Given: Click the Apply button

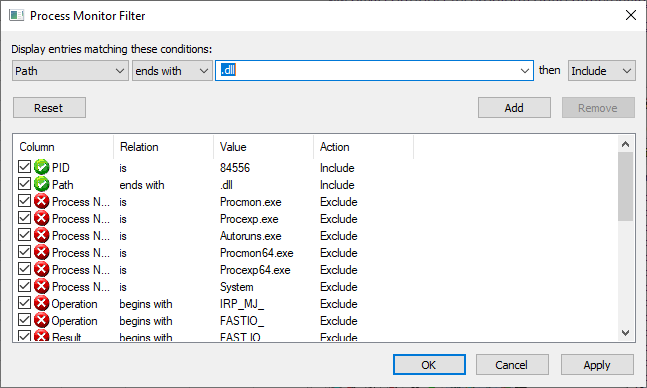Looking at the screenshot, I should [x=597, y=365].
